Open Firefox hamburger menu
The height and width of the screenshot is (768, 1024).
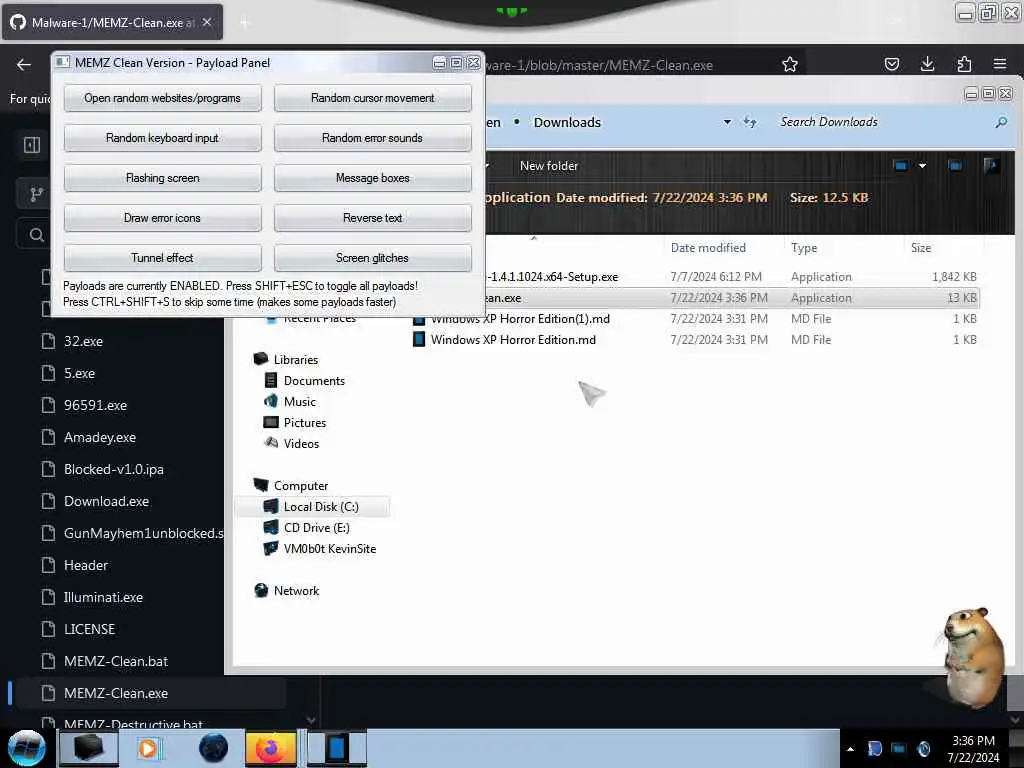[1000, 64]
